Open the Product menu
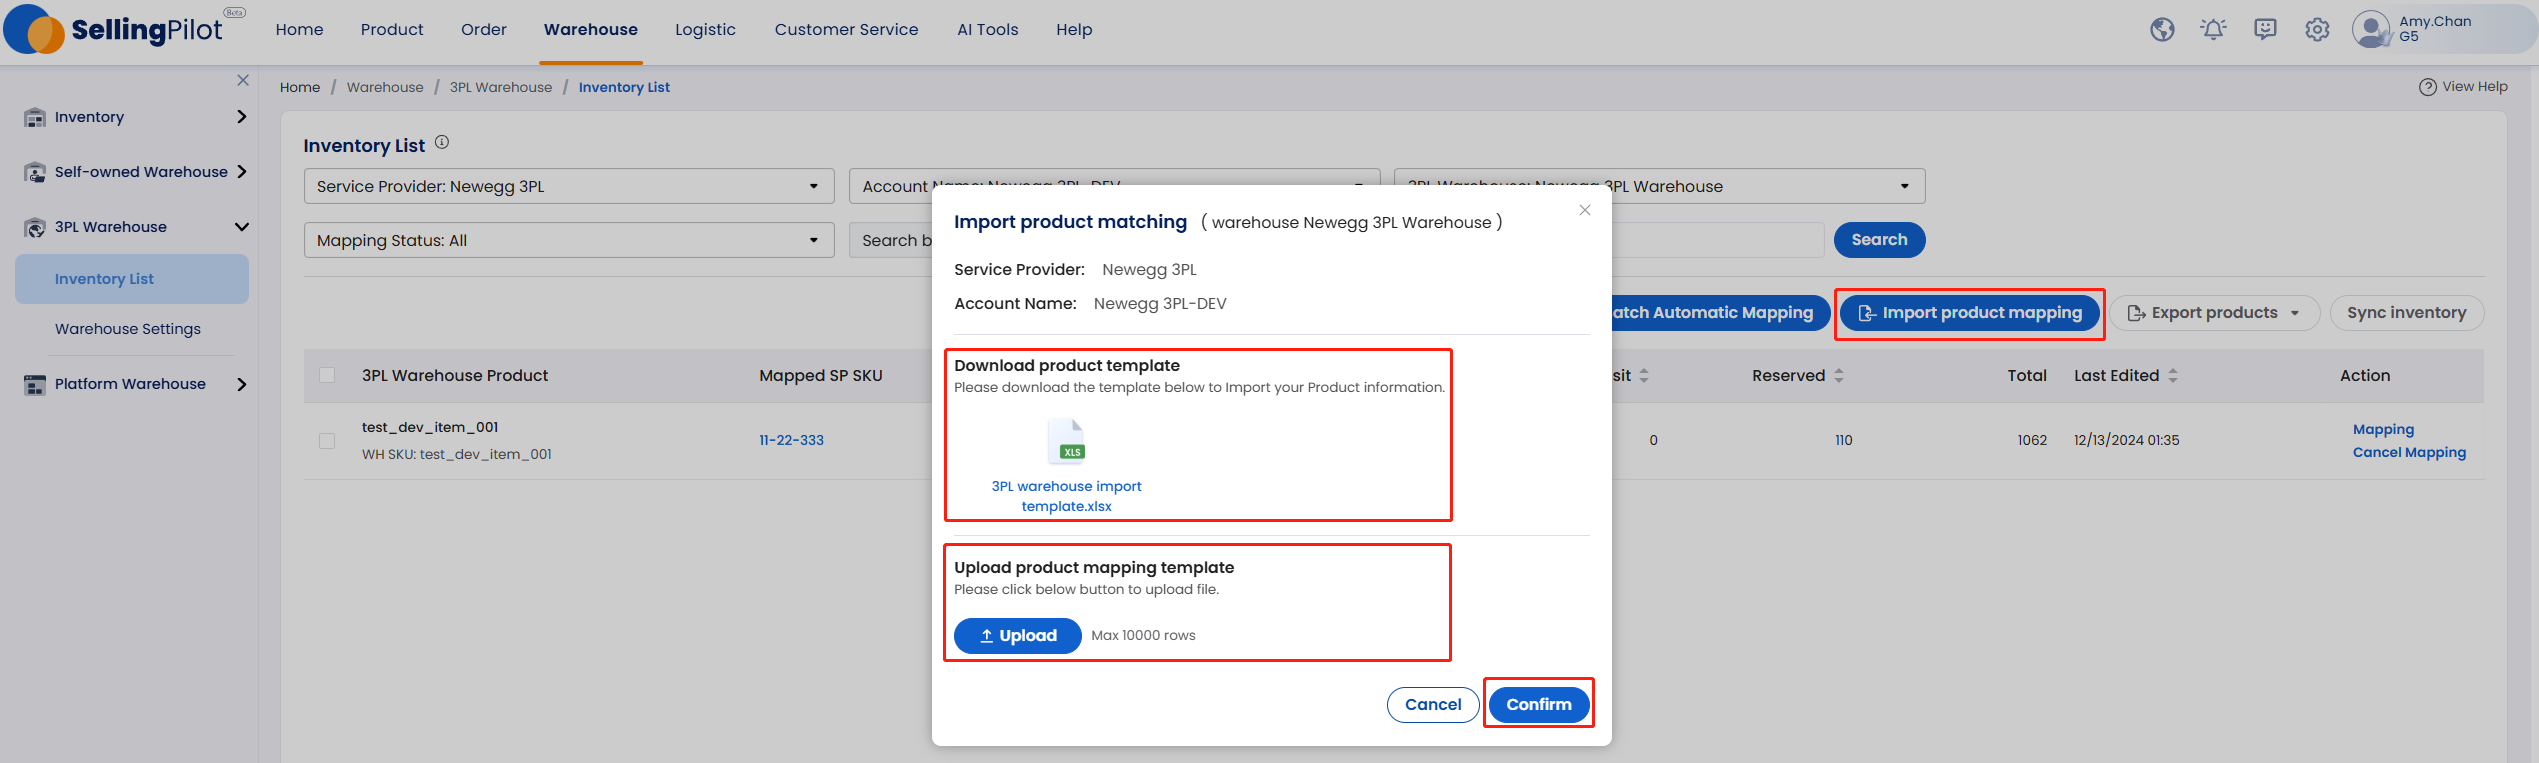 point(392,30)
